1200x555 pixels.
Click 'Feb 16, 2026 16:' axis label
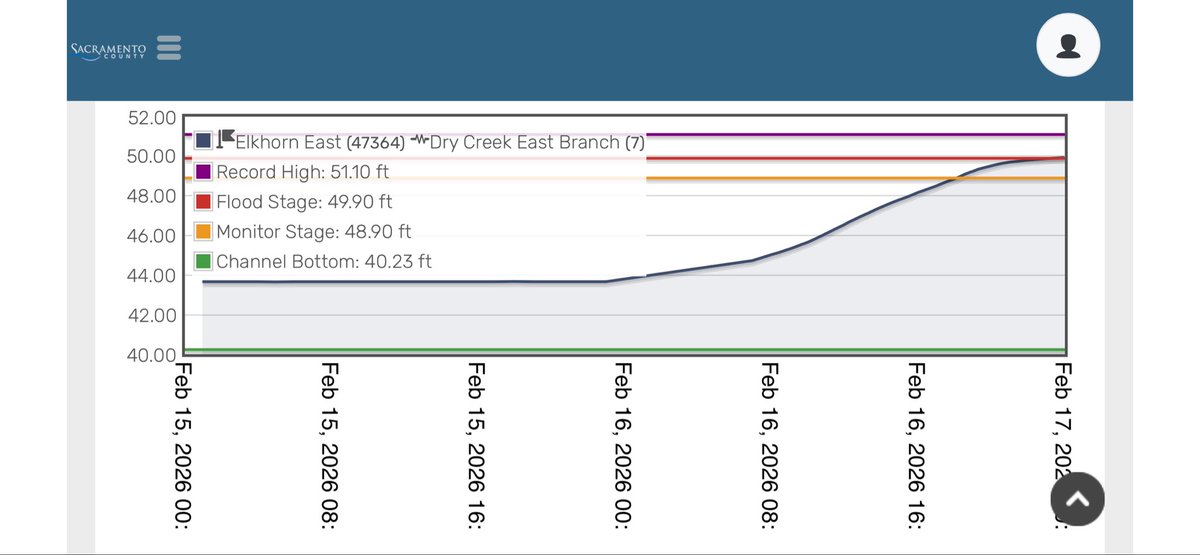(916, 446)
